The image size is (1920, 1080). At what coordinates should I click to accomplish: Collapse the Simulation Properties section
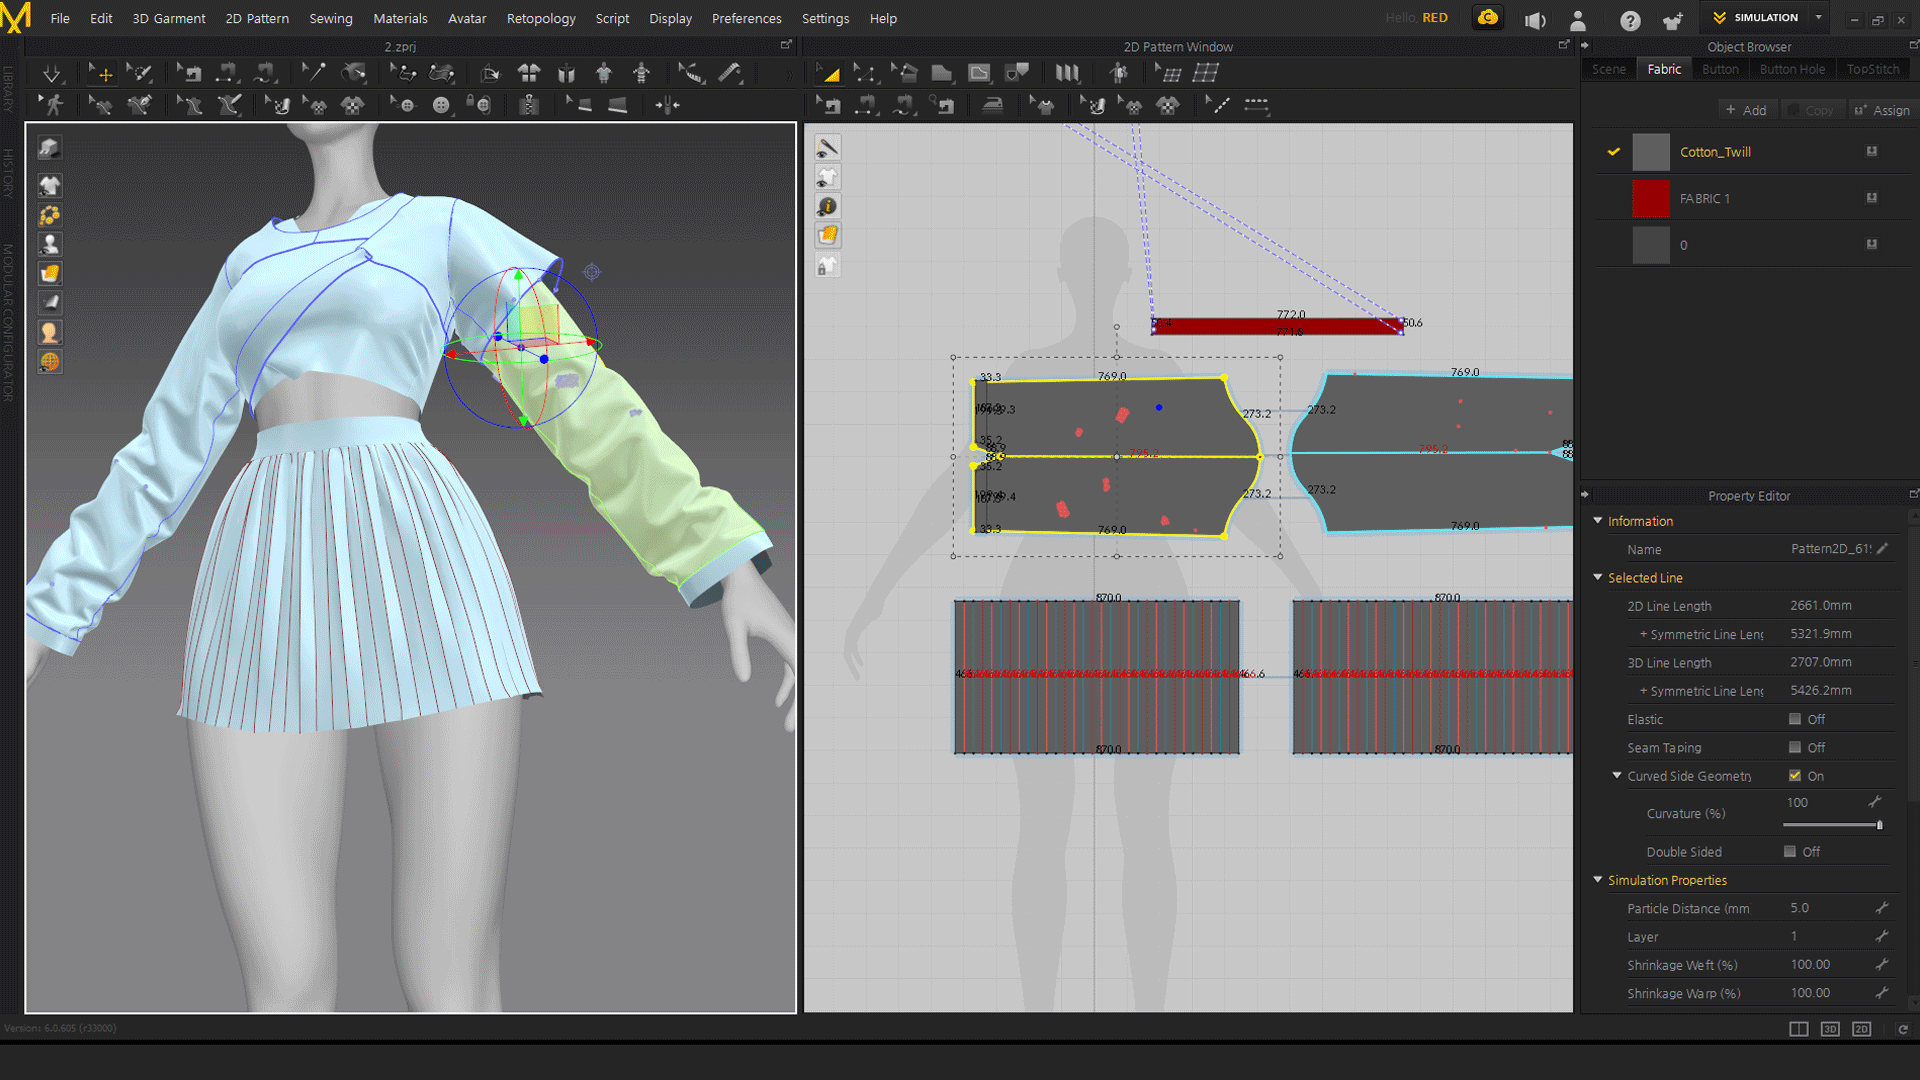pos(1597,879)
